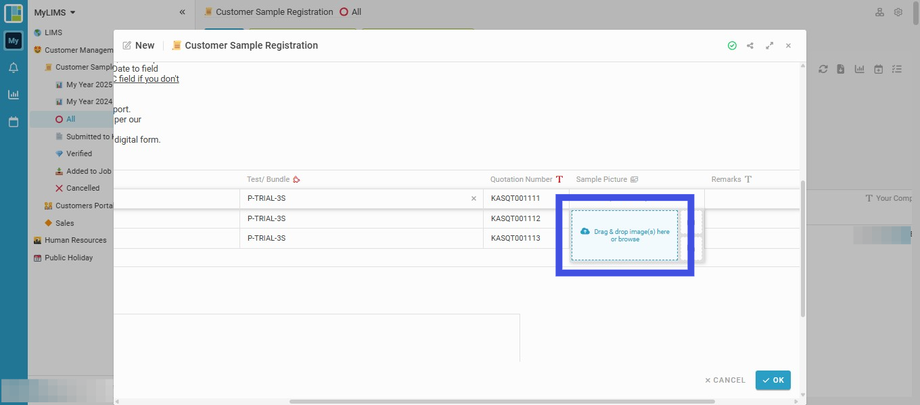Select LIMS in the navigation tree
The width and height of the screenshot is (920, 405).
(53, 32)
